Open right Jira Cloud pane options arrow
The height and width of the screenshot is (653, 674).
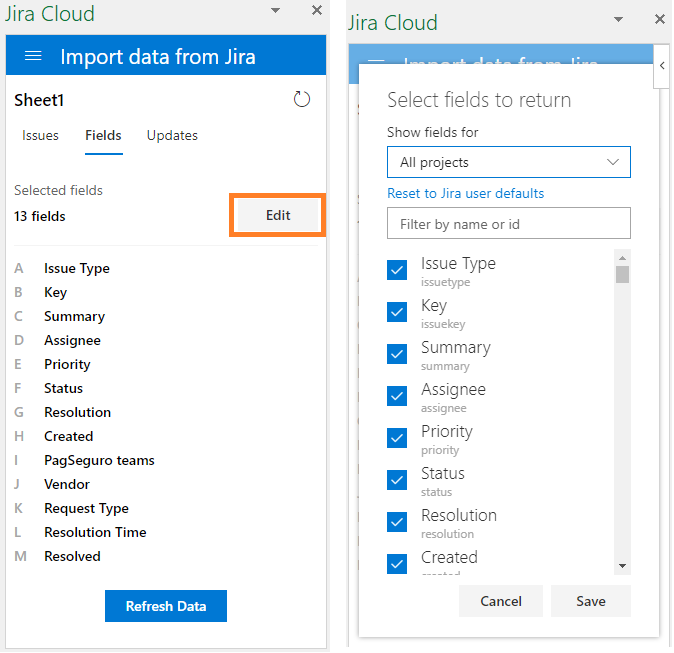pyautogui.click(x=618, y=19)
